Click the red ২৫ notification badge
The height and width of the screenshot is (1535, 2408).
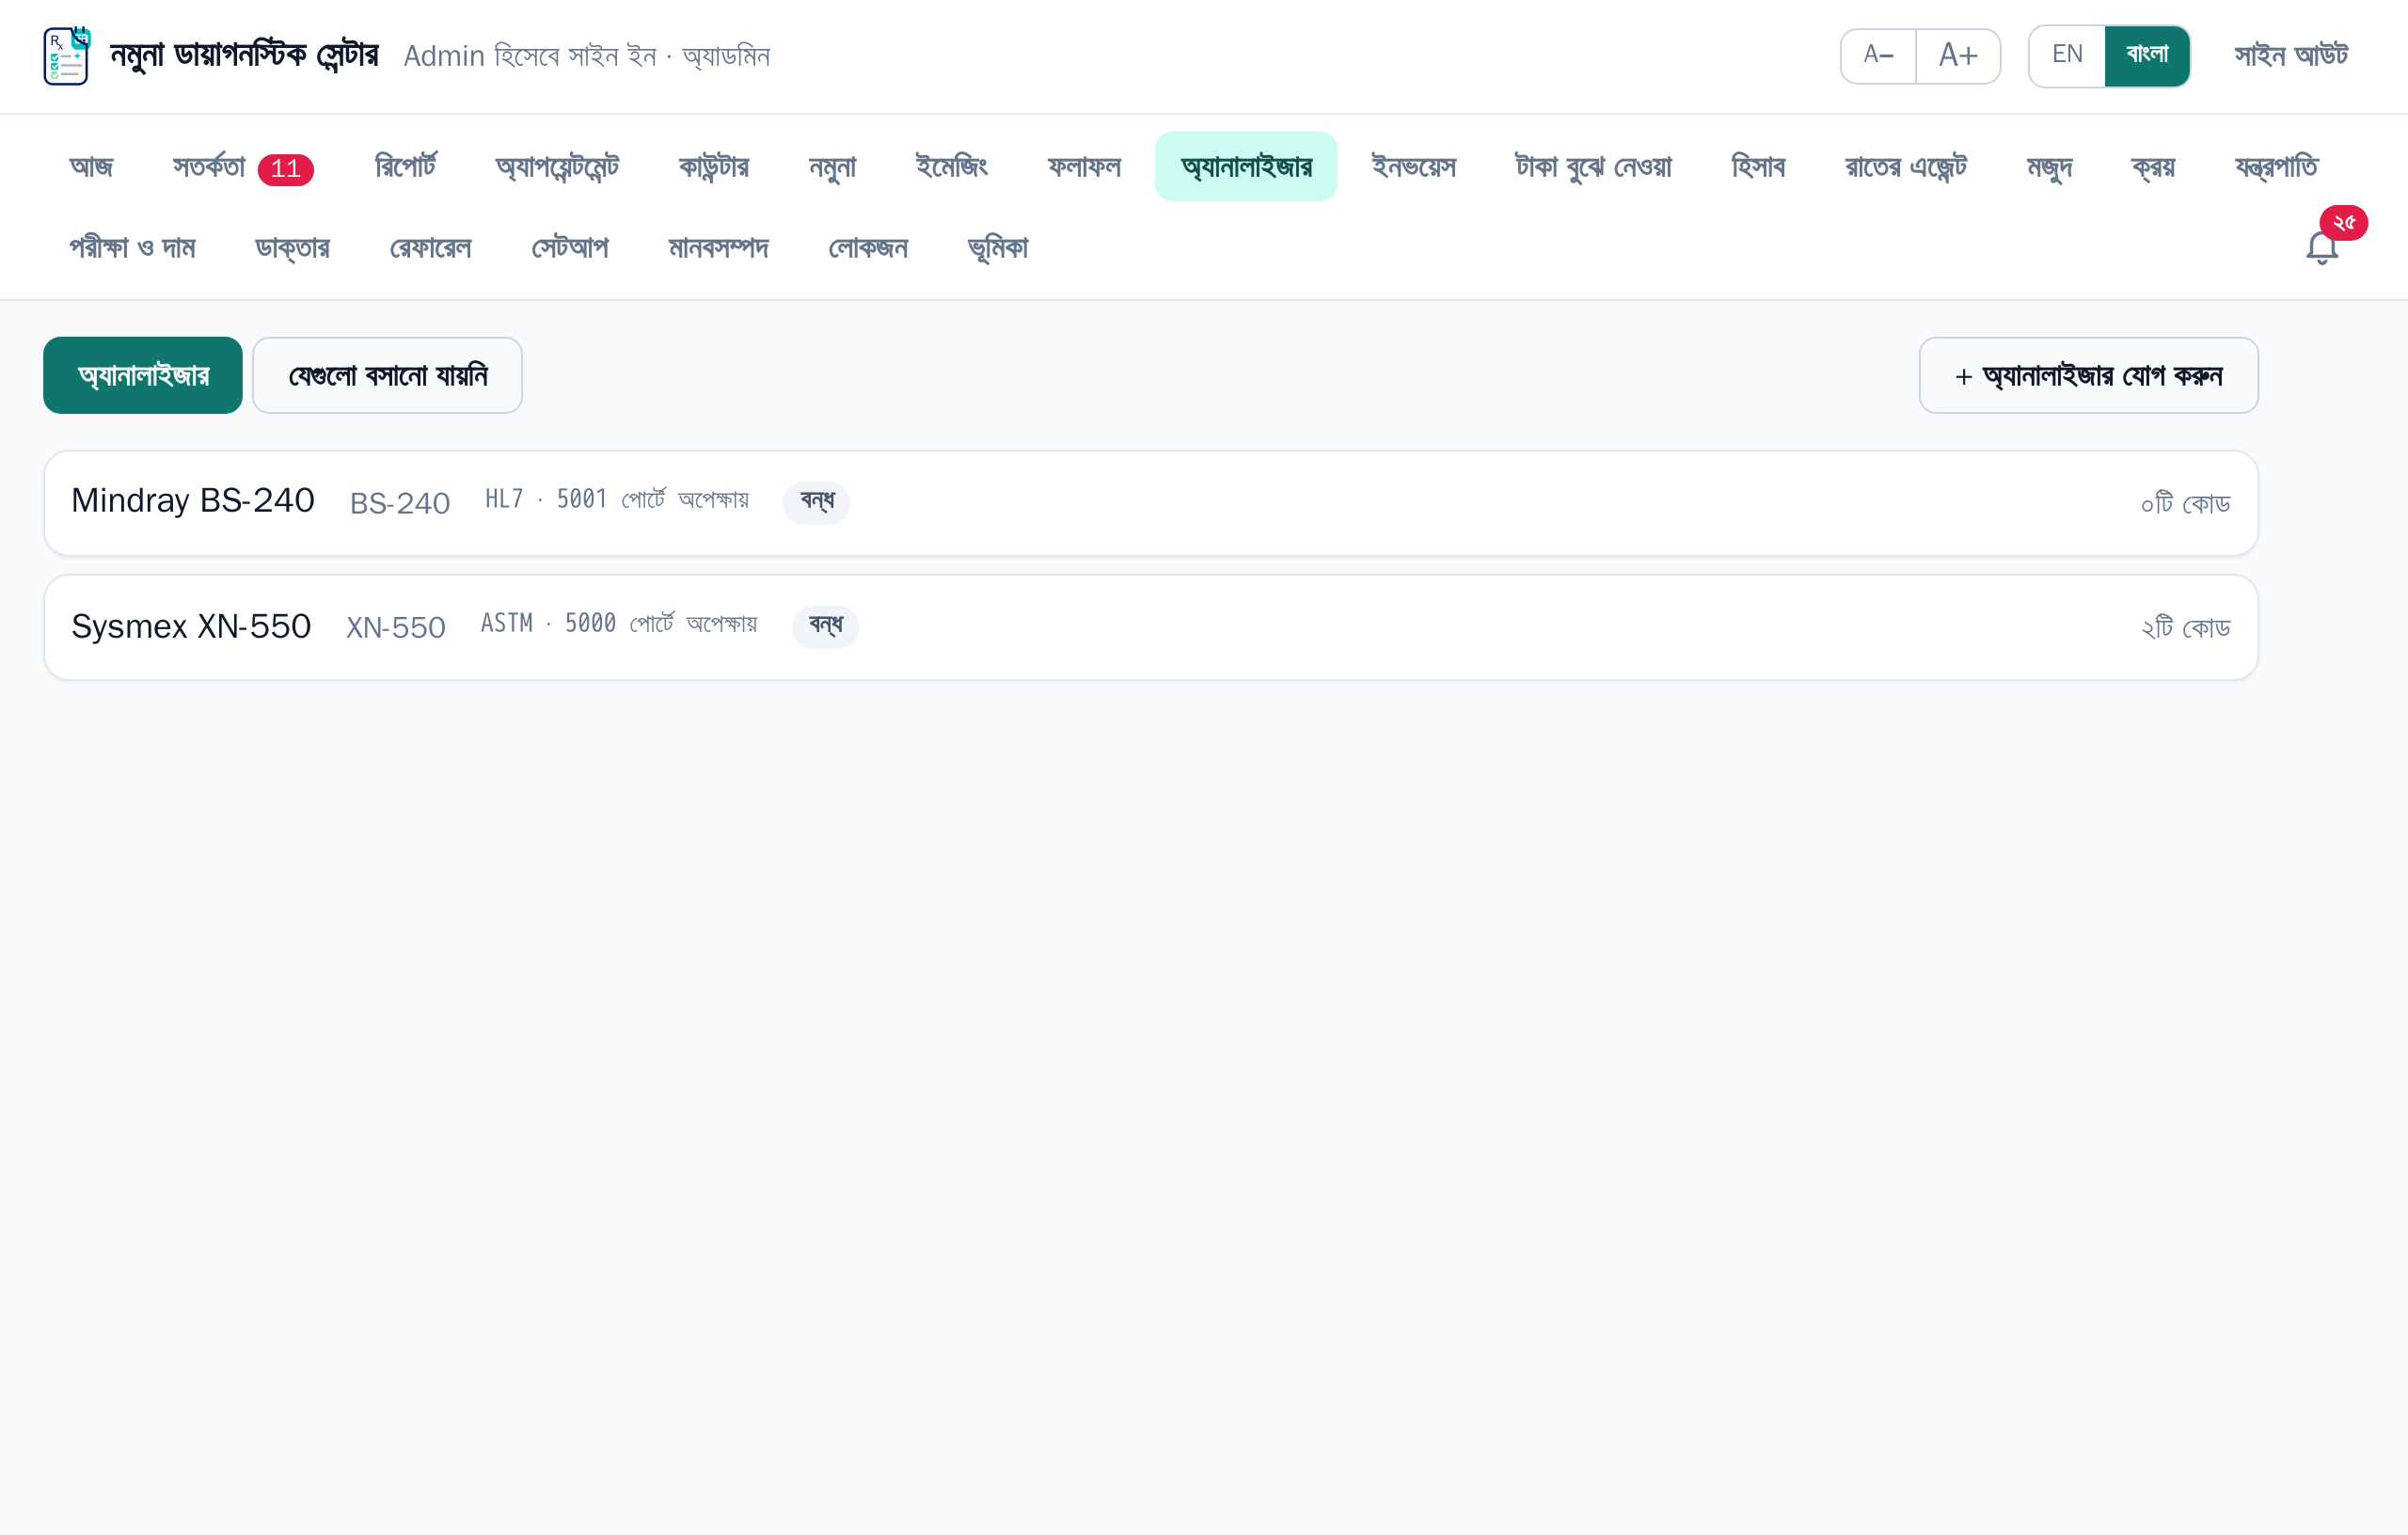[2343, 223]
